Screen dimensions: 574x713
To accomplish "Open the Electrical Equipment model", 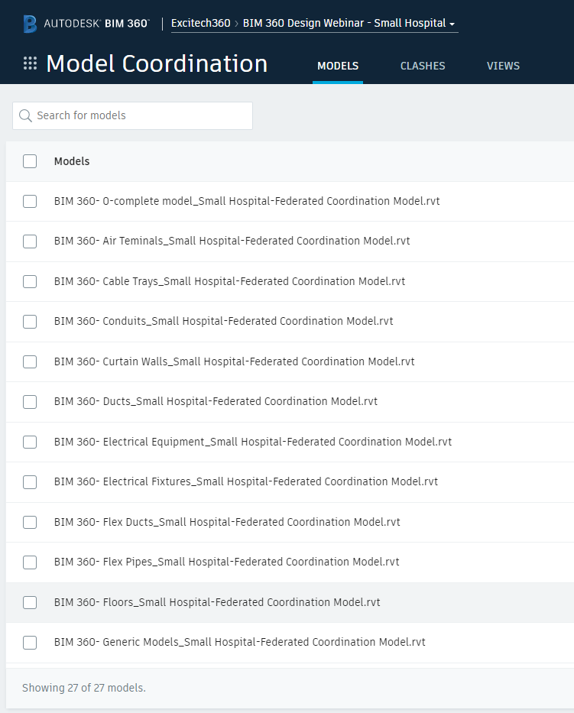I will 253,442.
